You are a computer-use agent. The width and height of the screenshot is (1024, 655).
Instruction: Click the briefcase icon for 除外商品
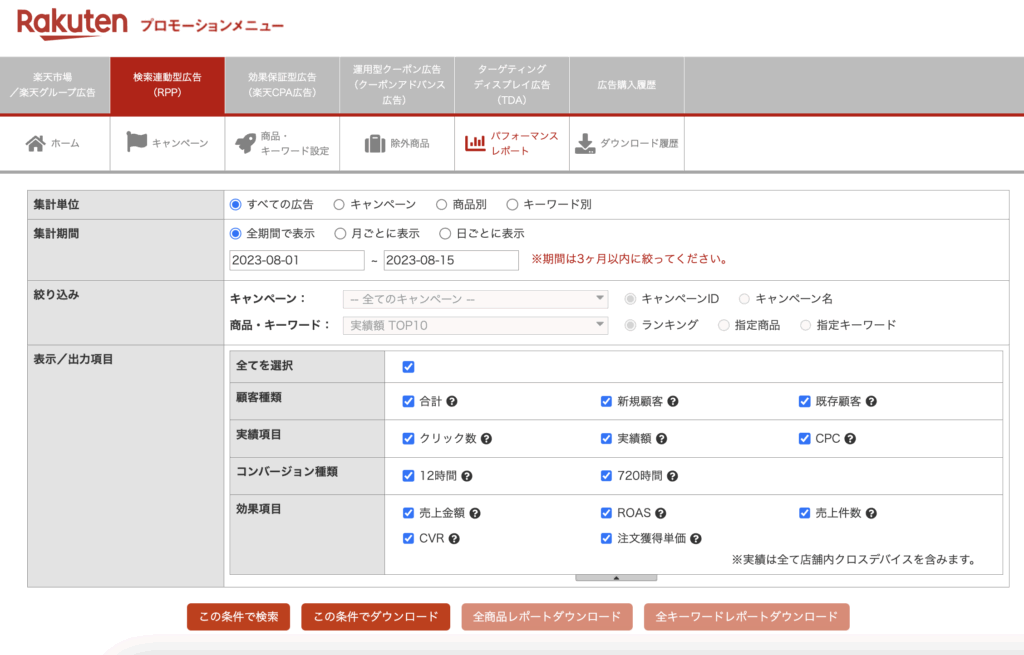pyautogui.click(x=375, y=144)
